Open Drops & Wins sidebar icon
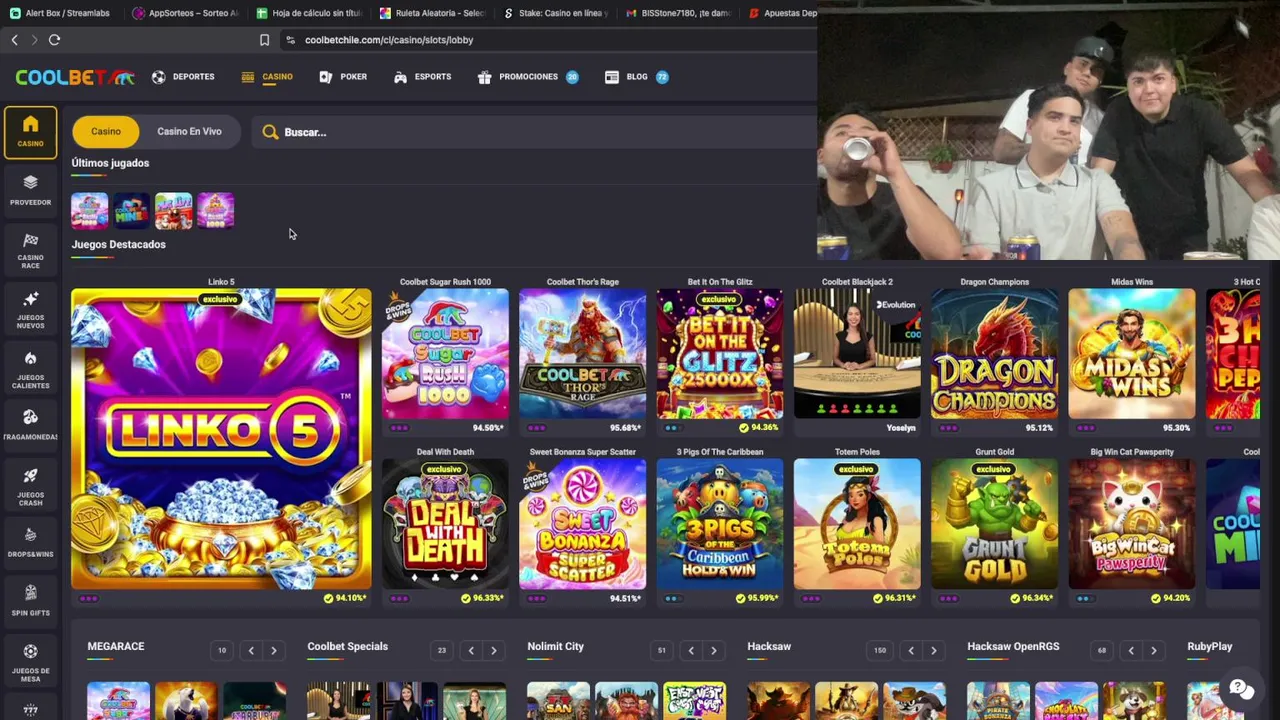This screenshot has width=1280, height=720. pos(30,542)
